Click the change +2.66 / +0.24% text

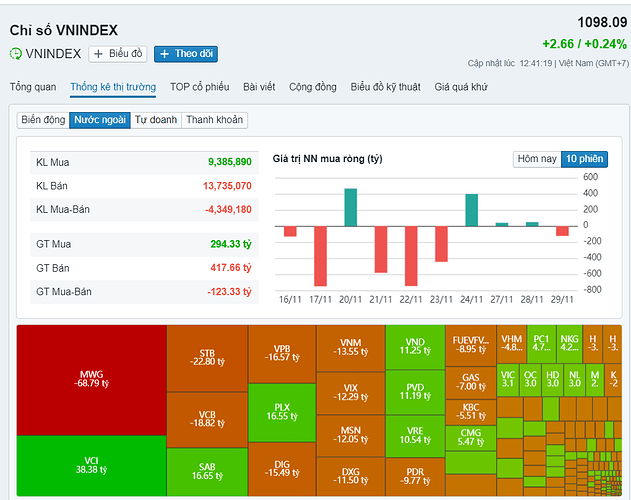click(584, 44)
